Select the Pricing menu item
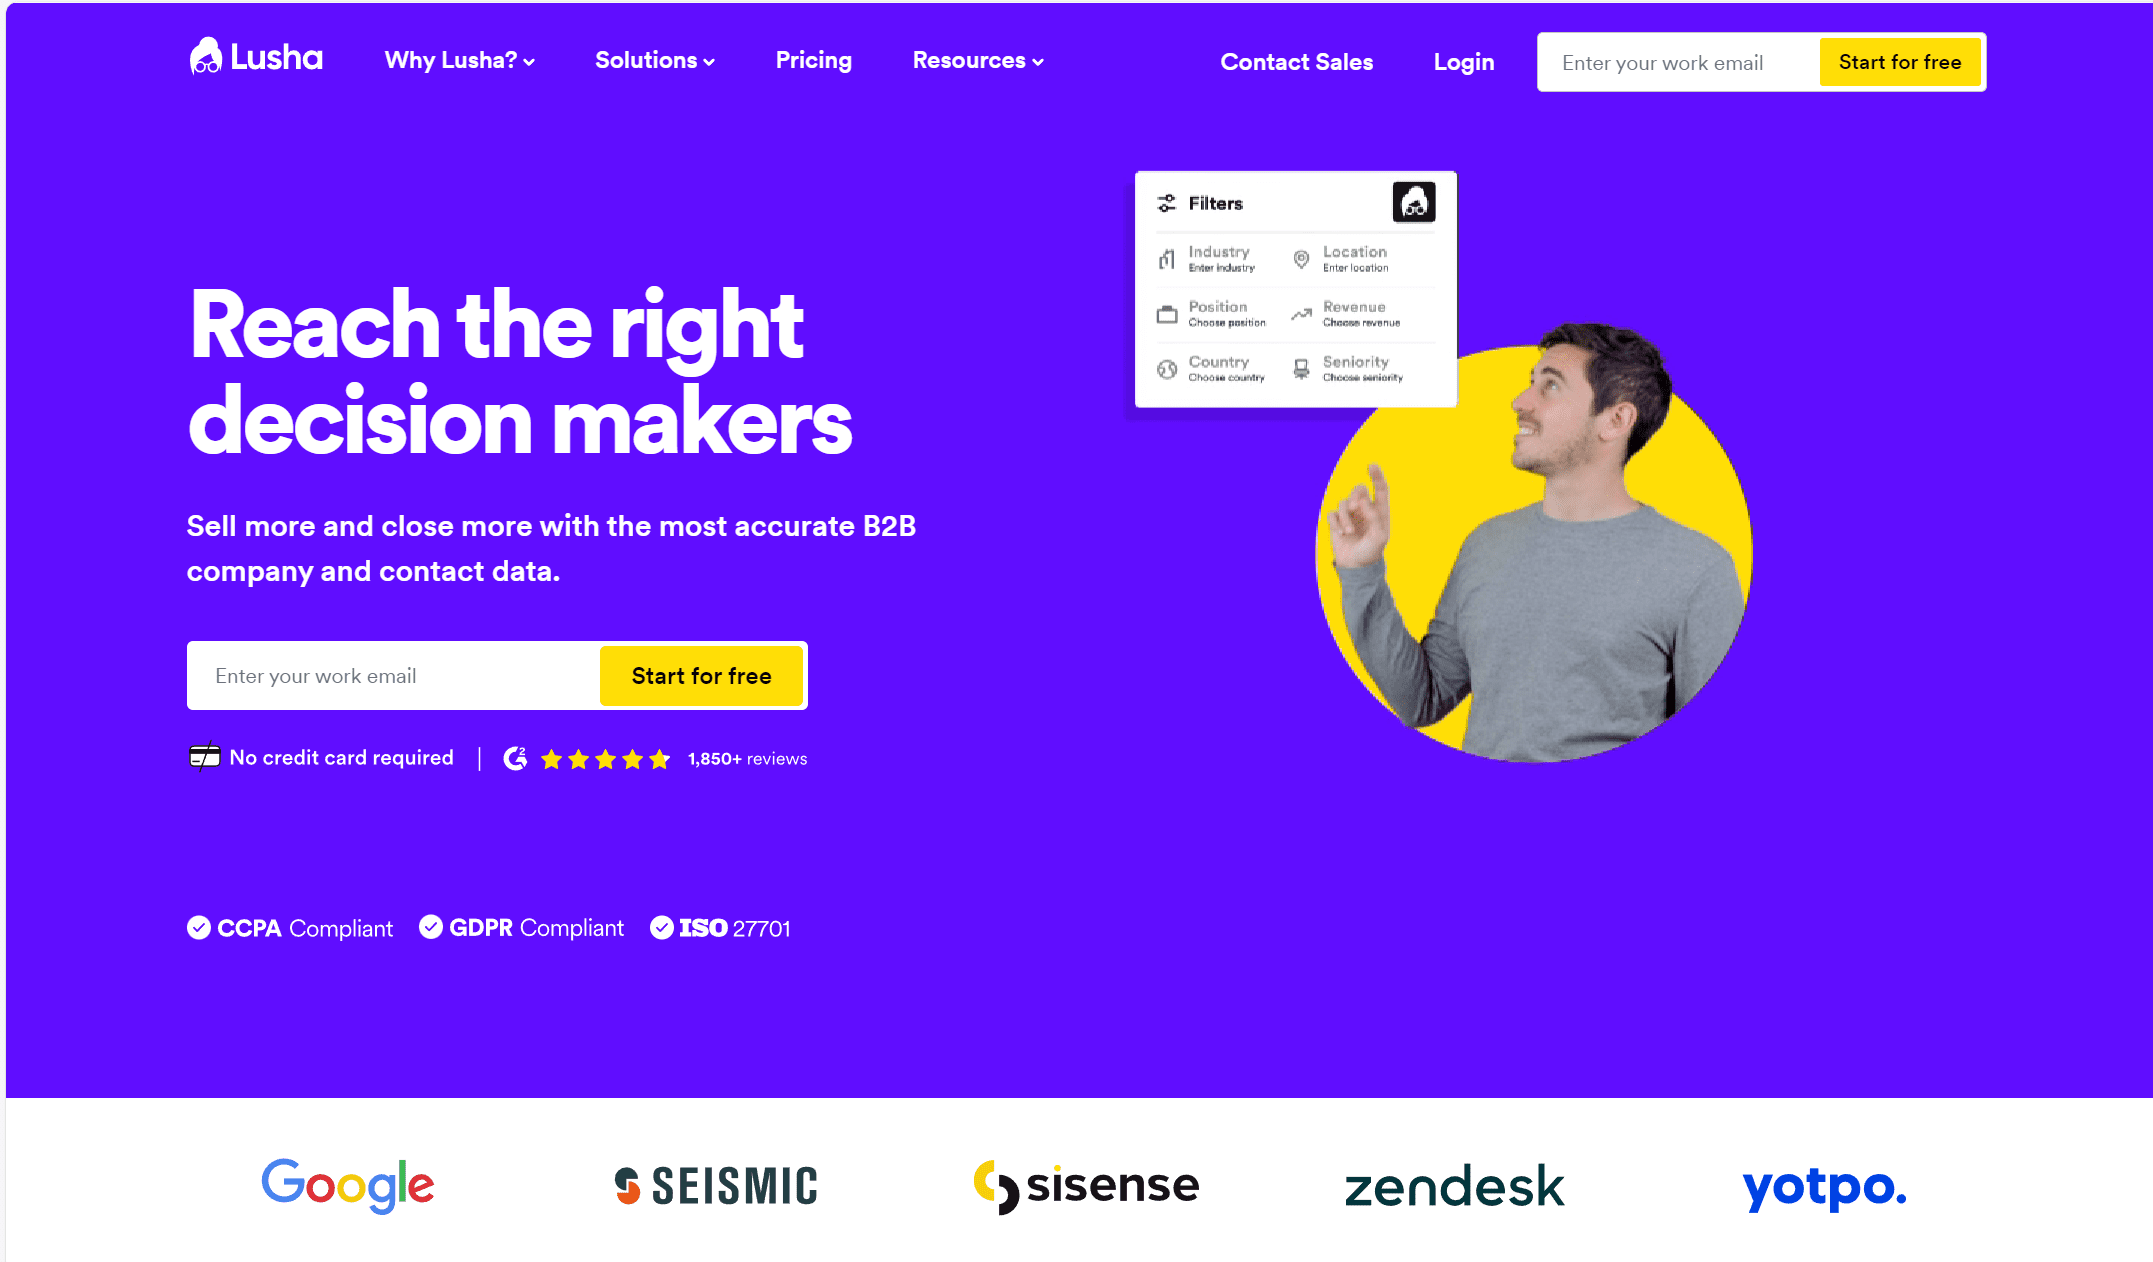The width and height of the screenshot is (2153, 1262). pyautogui.click(x=814, y=60)
